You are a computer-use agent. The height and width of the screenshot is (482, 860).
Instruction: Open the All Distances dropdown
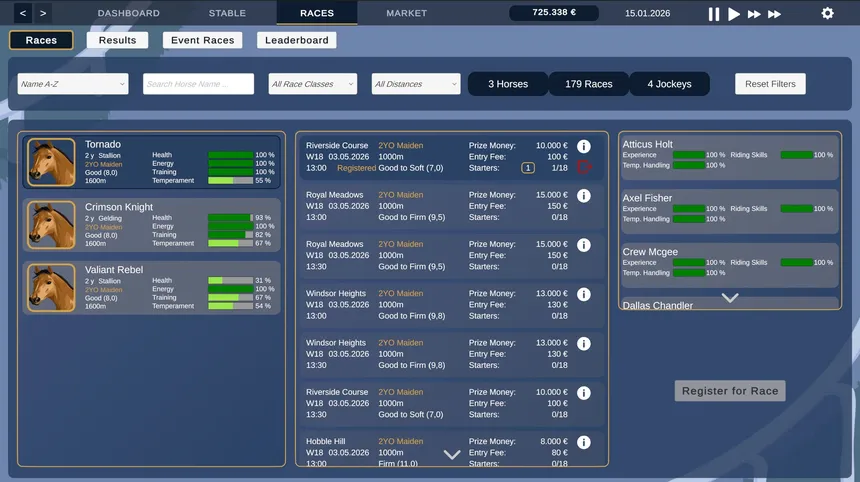tap(416, 84)
